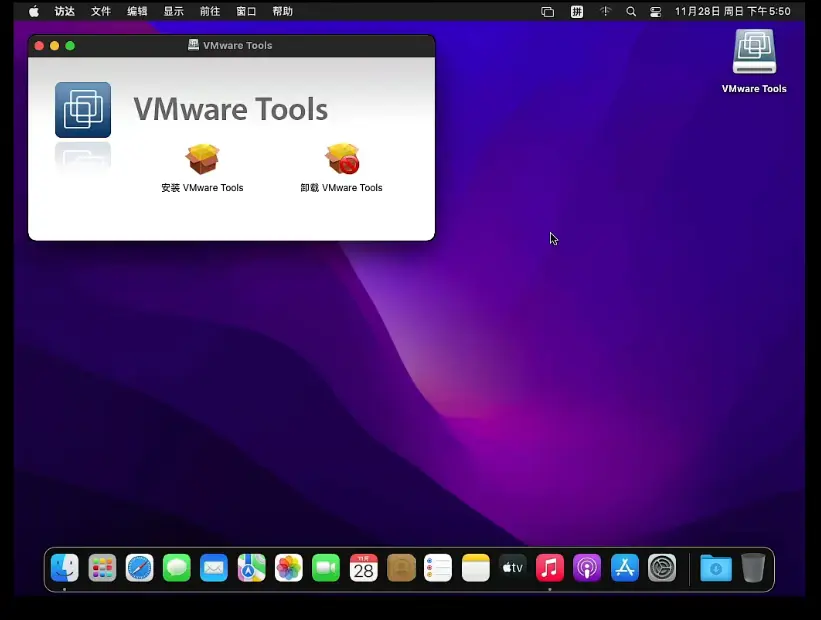Launch Launchpad from the Dock
This screenshot has height=620, width=821.
pyautogui.click(x=102, y=568)
